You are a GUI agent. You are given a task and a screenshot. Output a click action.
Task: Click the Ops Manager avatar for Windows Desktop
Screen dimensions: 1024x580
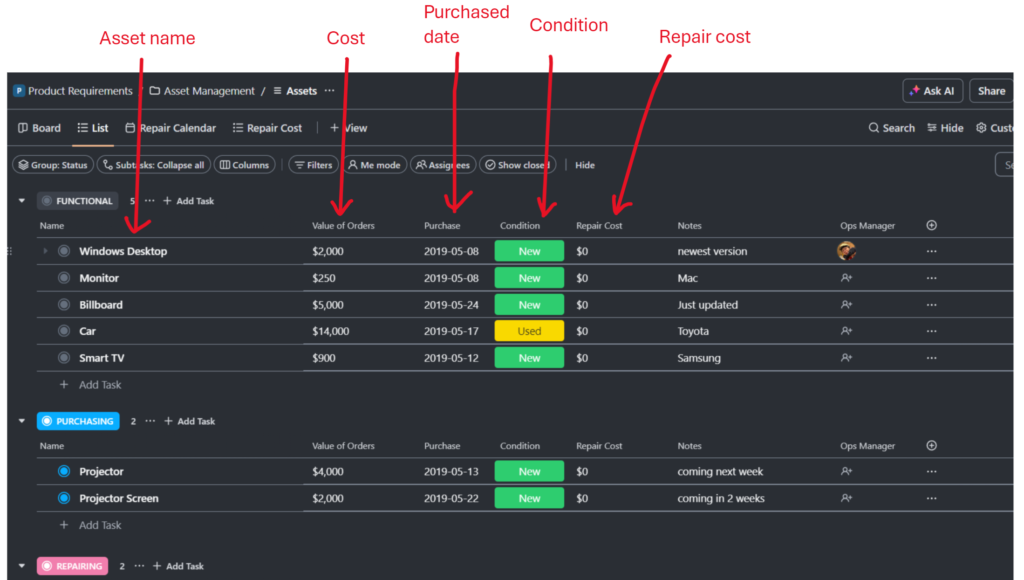coord(846,251)
